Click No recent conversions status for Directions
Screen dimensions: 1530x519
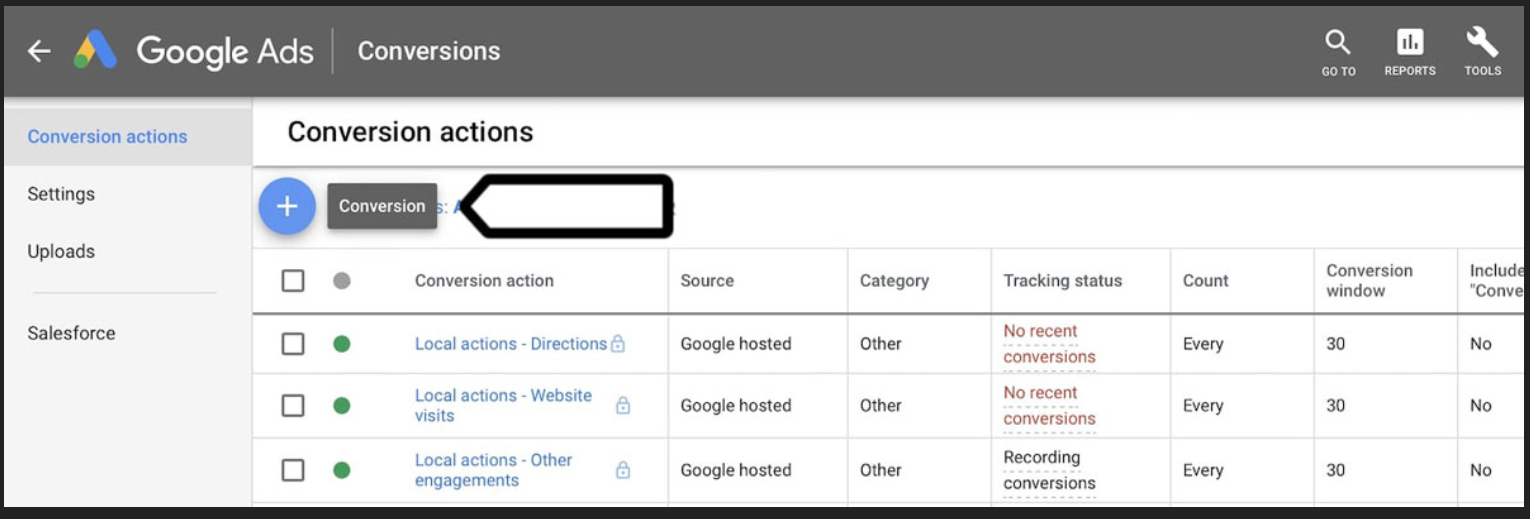tap(1049, 344)
